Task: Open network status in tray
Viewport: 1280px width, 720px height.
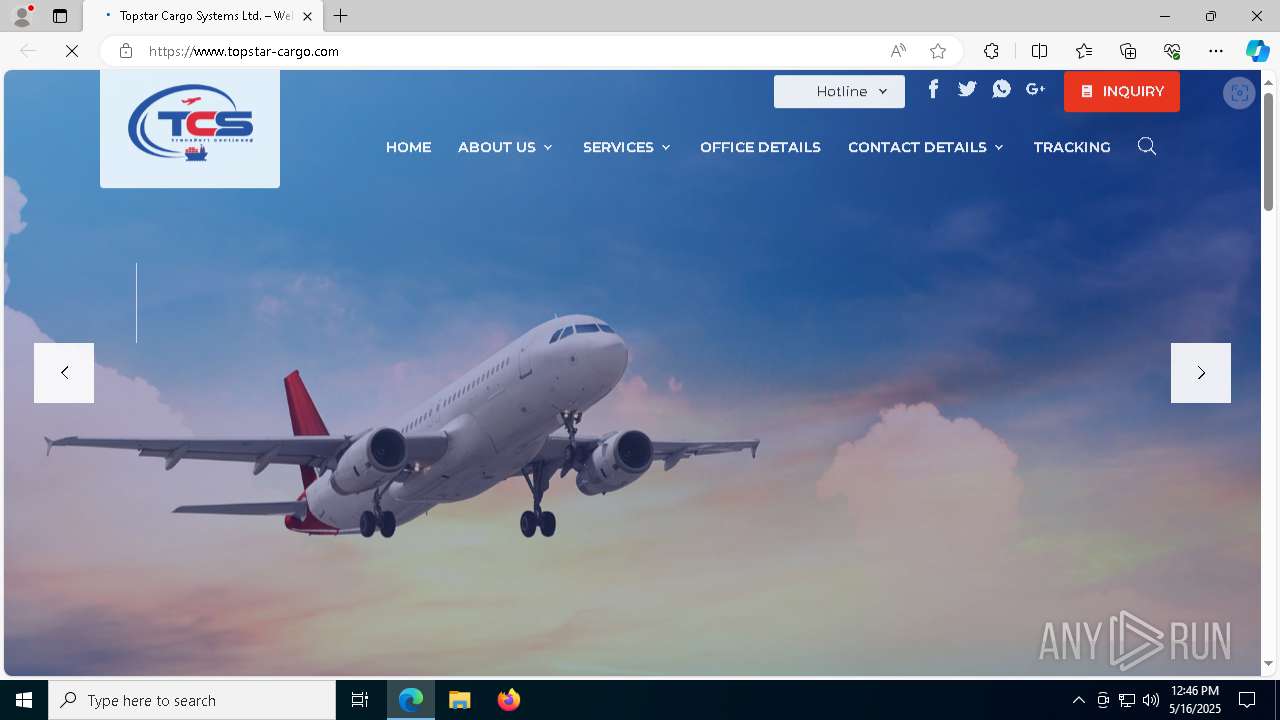Action: (1127, 700)
